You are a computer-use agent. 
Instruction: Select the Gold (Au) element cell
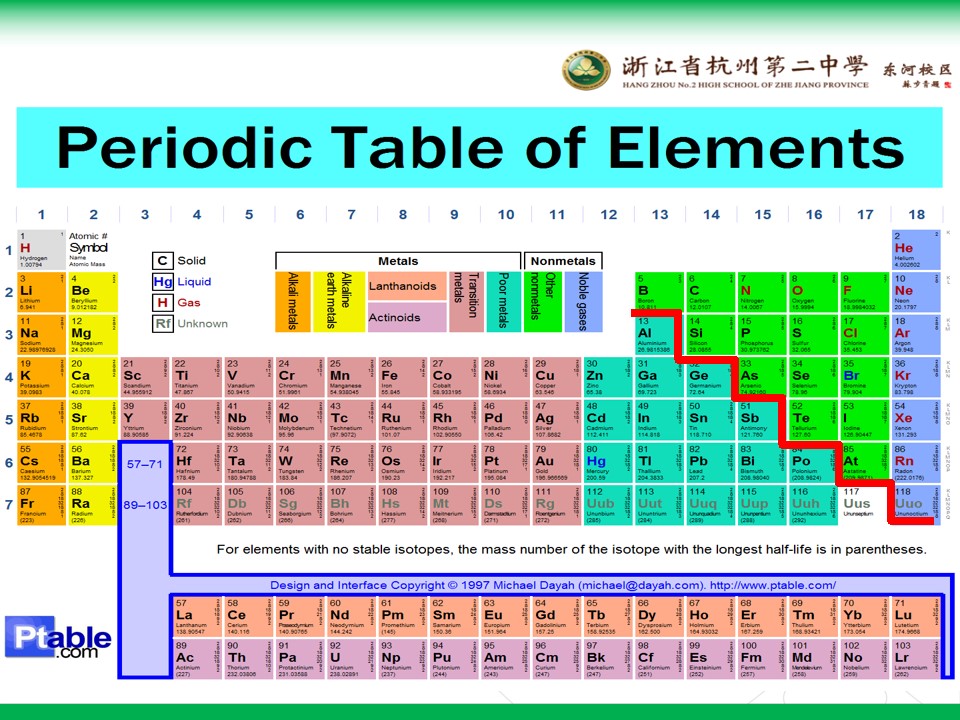click(557, 463)
